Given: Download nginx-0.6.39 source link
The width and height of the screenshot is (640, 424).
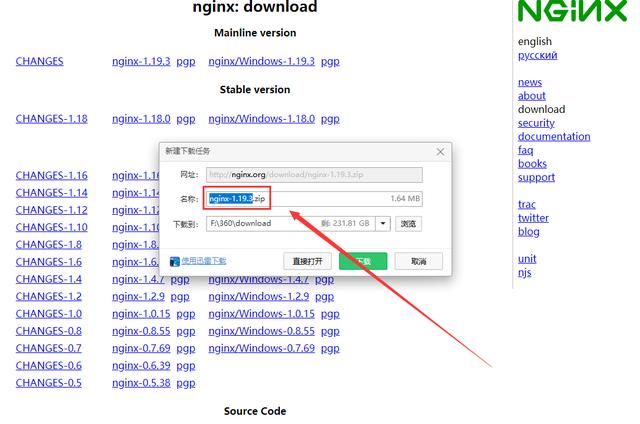Looking at the screenshot, I should point(141,366).
